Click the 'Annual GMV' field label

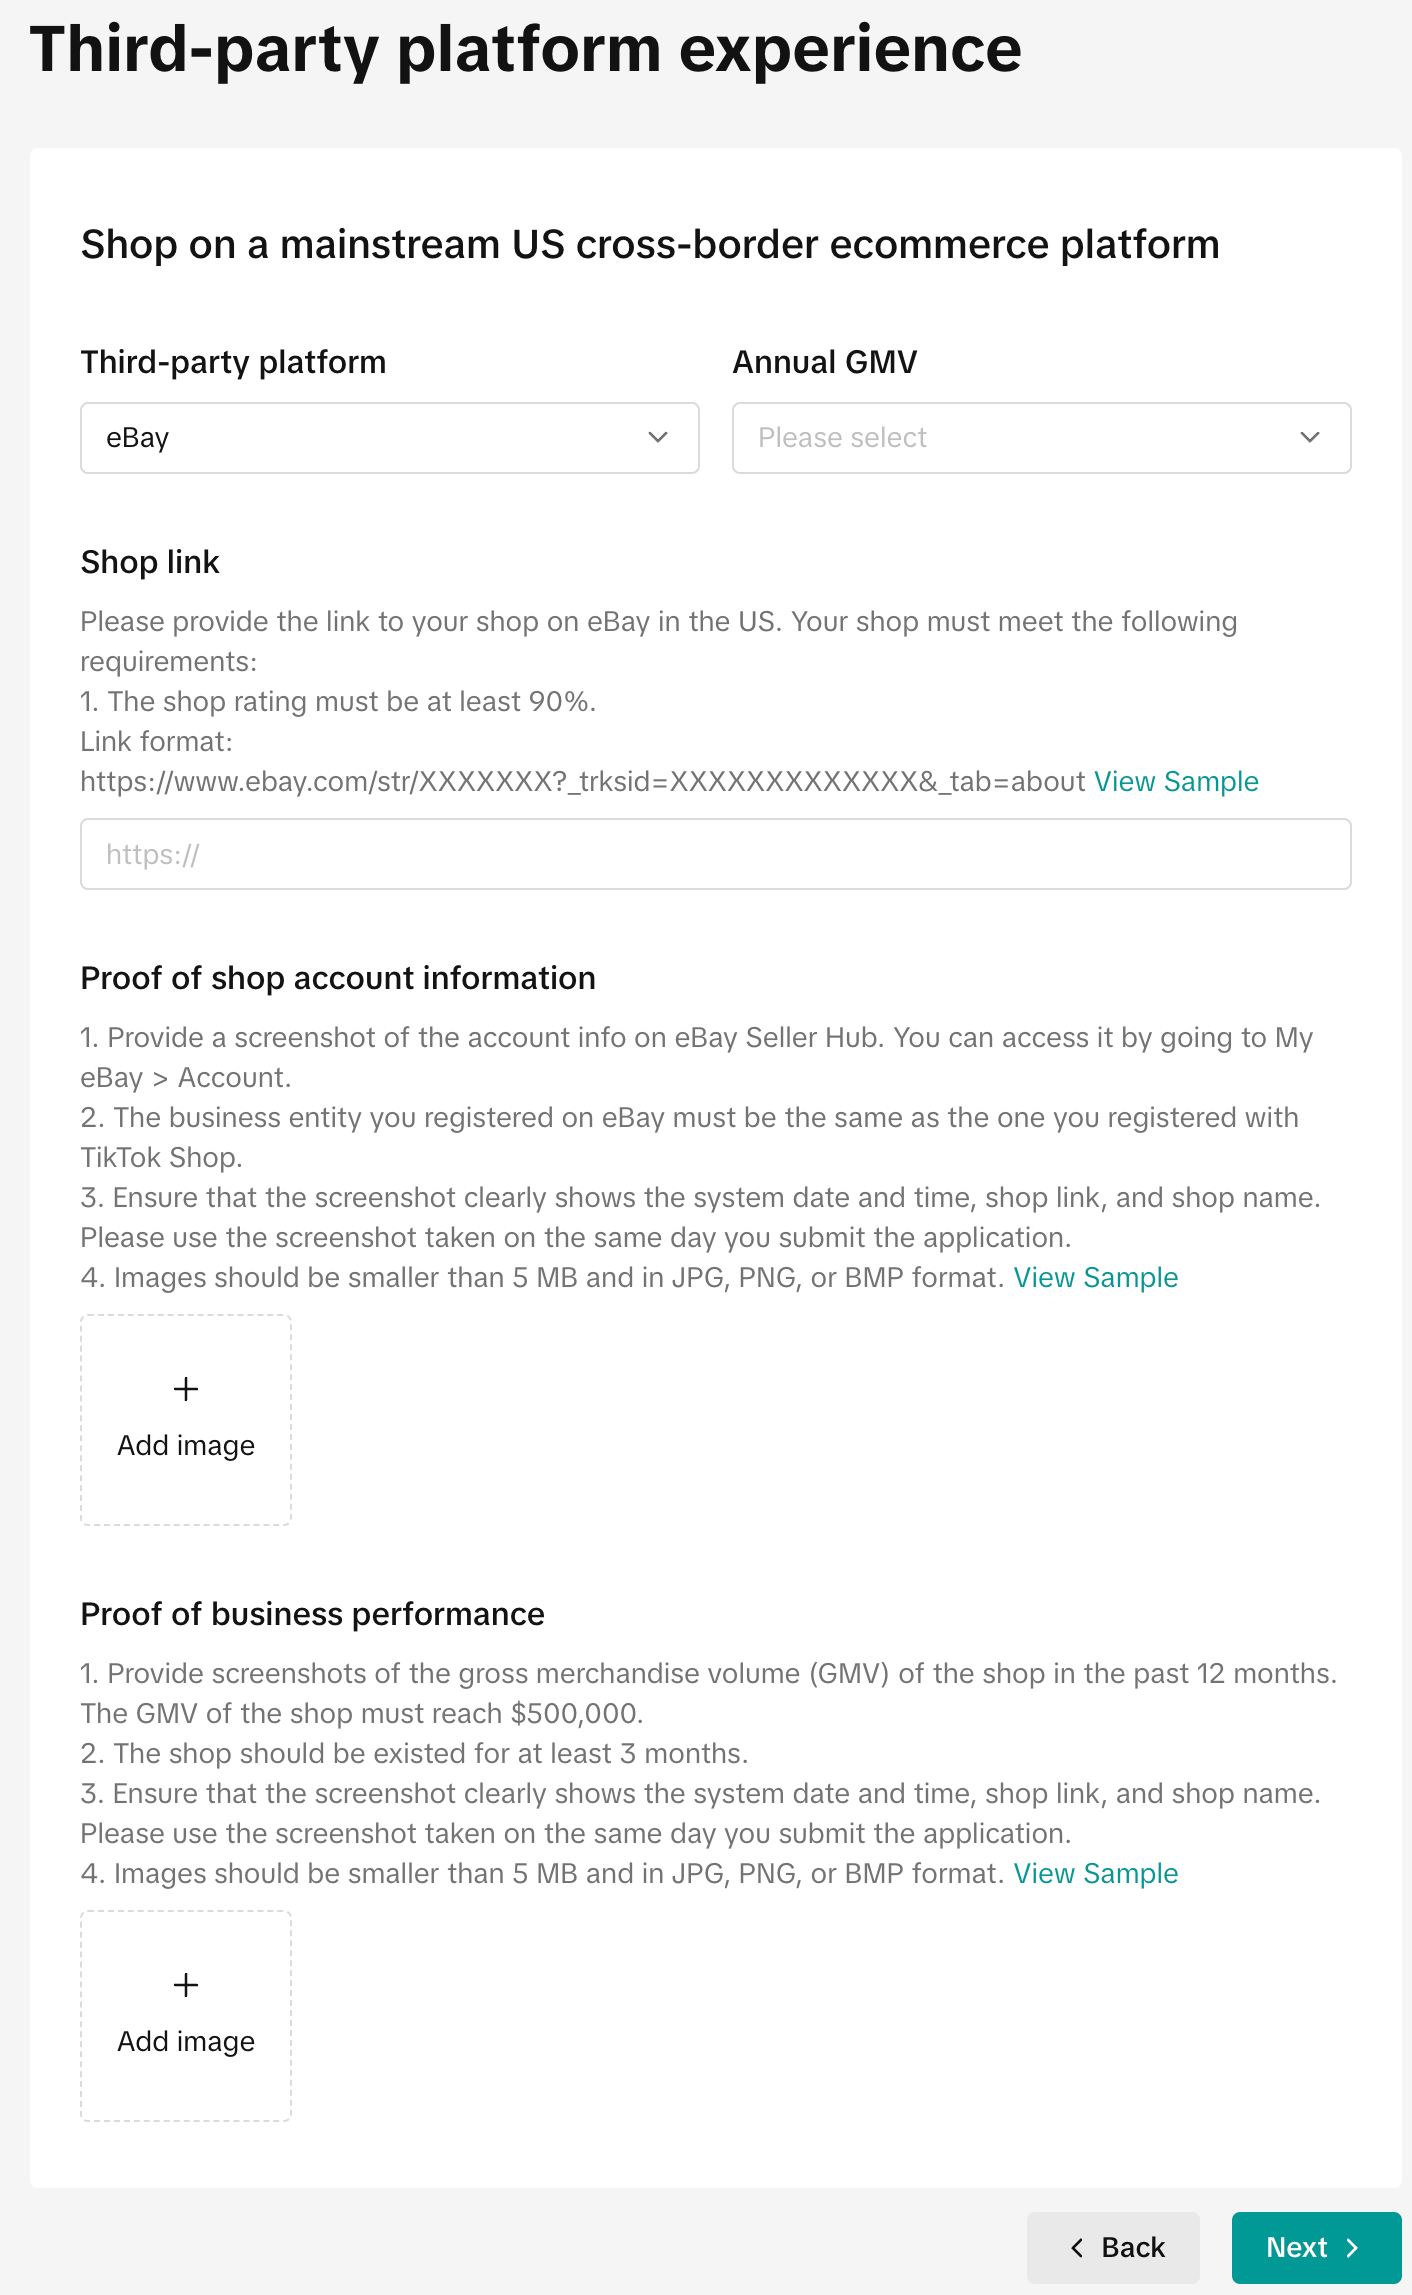(825, 362)
